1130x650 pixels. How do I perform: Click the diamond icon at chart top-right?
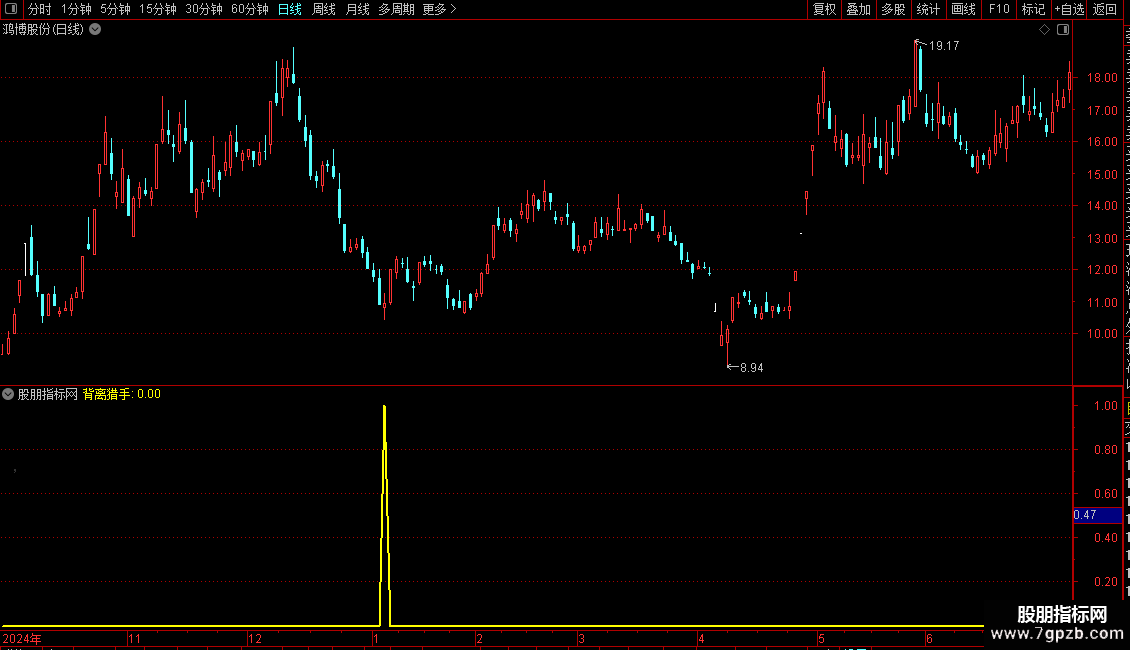(x=1044, y=30)
